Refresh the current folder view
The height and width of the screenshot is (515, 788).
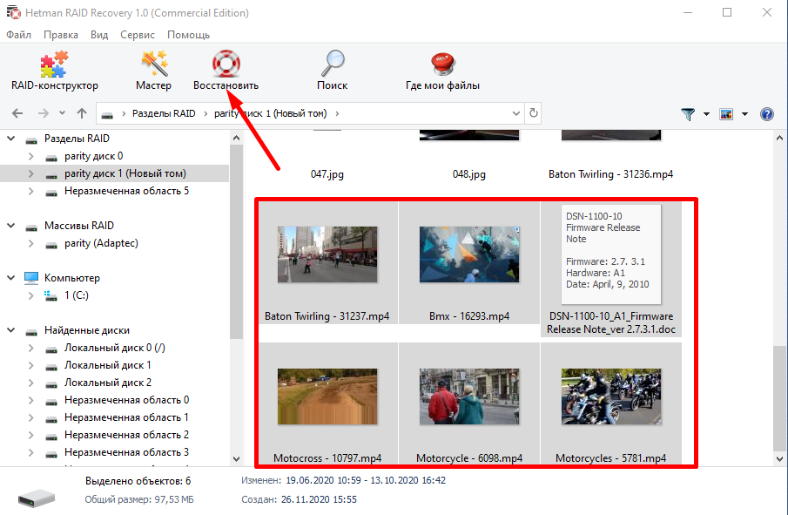pos(533,114)
